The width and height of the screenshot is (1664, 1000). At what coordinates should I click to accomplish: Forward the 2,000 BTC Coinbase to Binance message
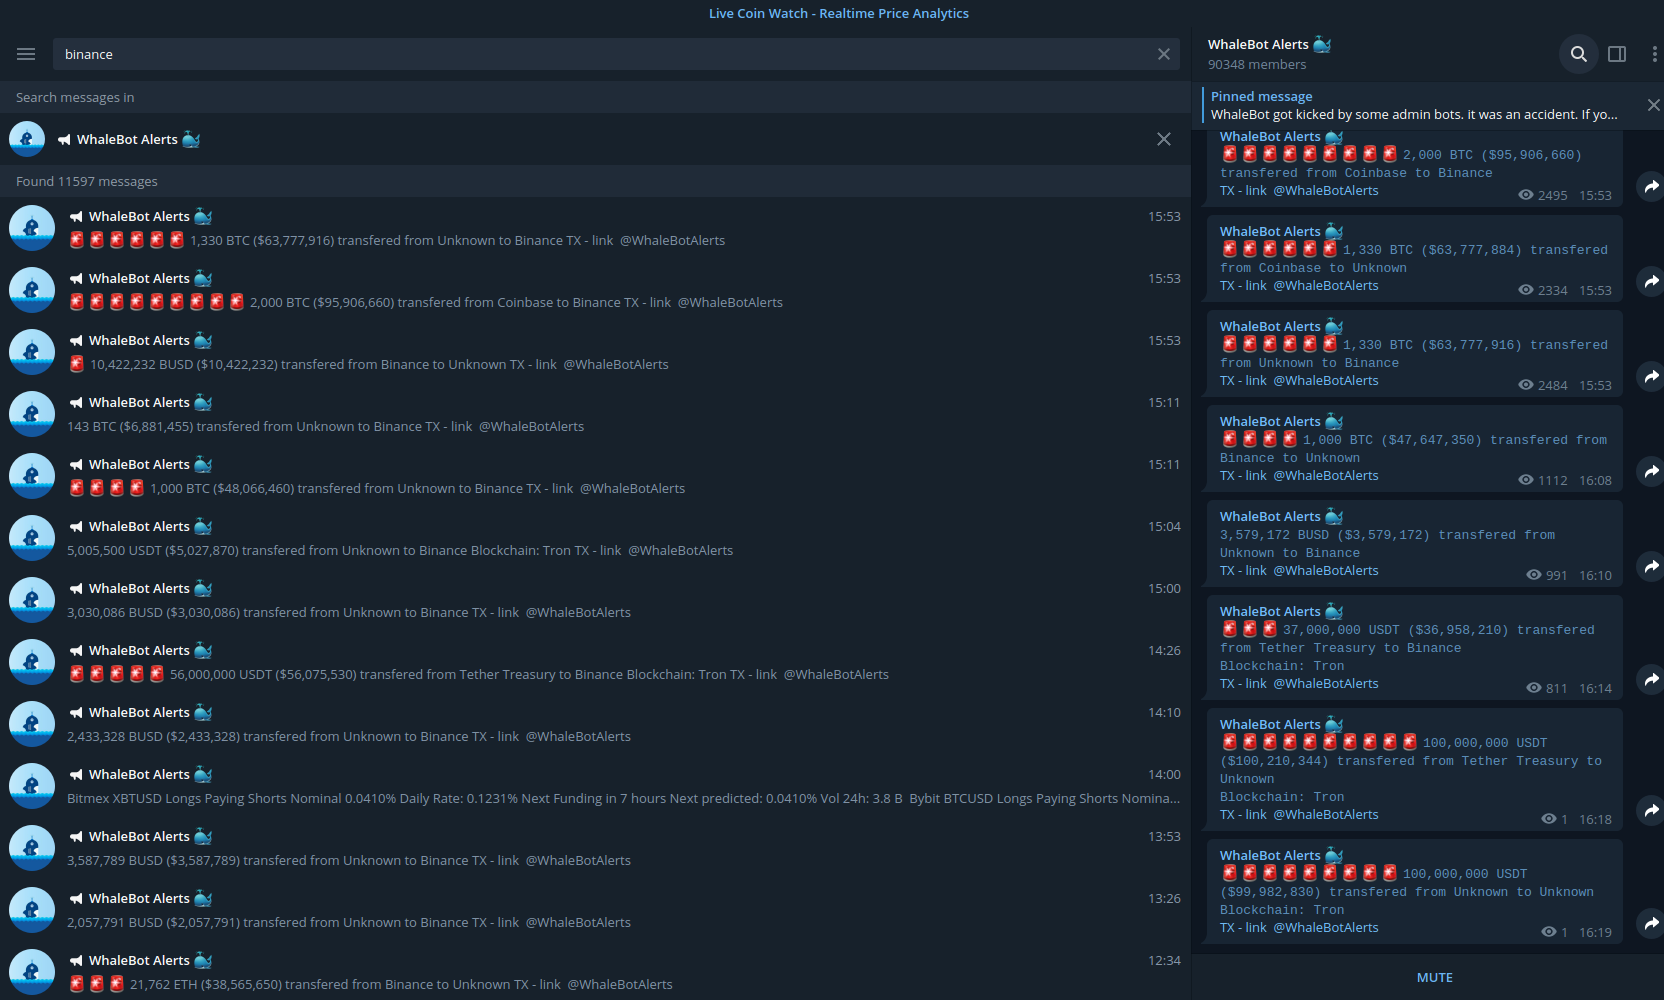tap(1651, 186)
